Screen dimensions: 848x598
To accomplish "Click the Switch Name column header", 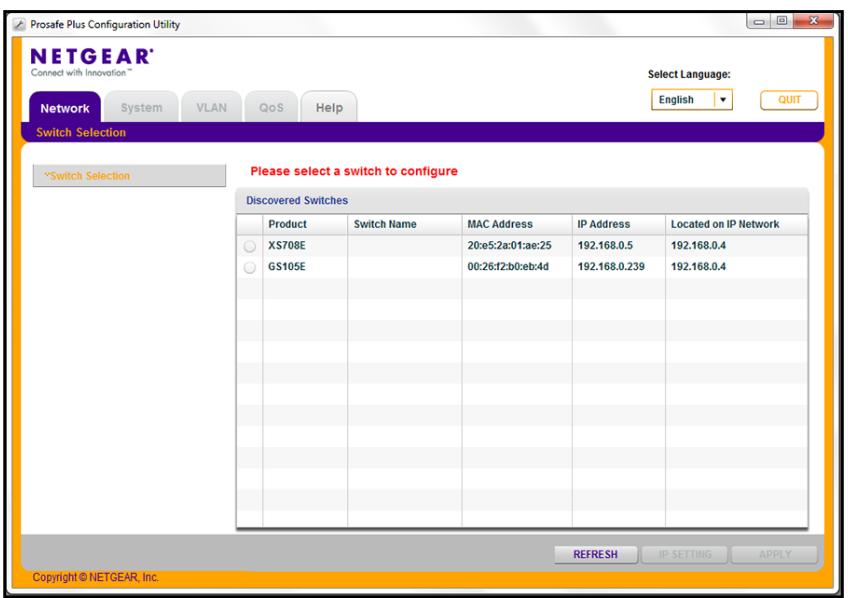I will [x=405, y=224].
